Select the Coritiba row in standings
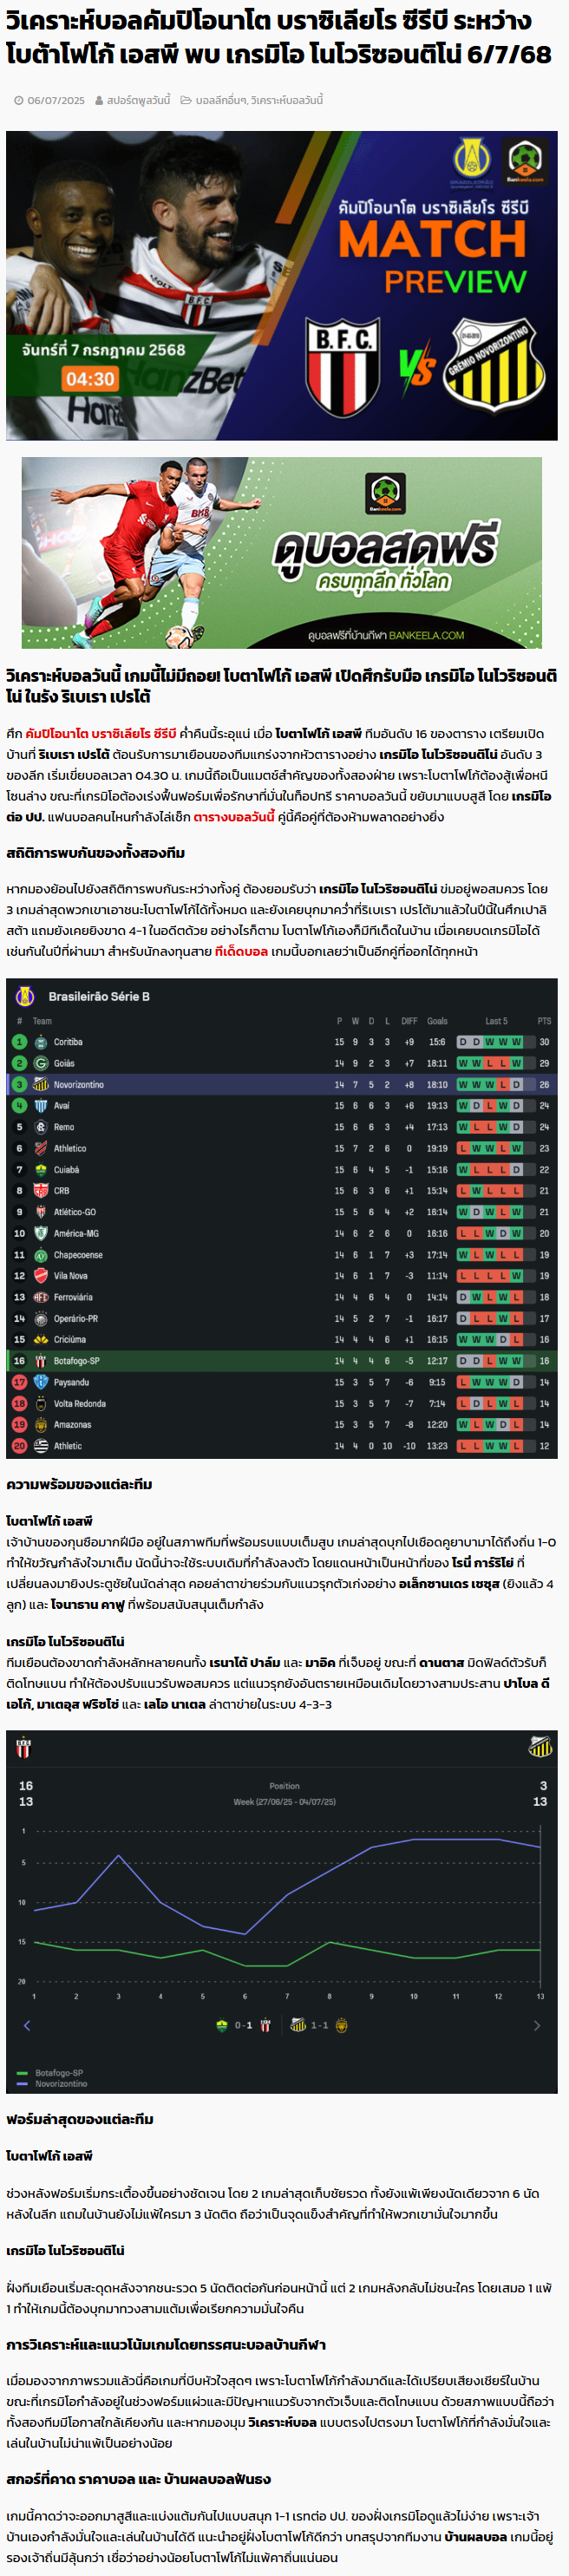This screenshot has height=2576, width=569. click(x=282, y=1042)
